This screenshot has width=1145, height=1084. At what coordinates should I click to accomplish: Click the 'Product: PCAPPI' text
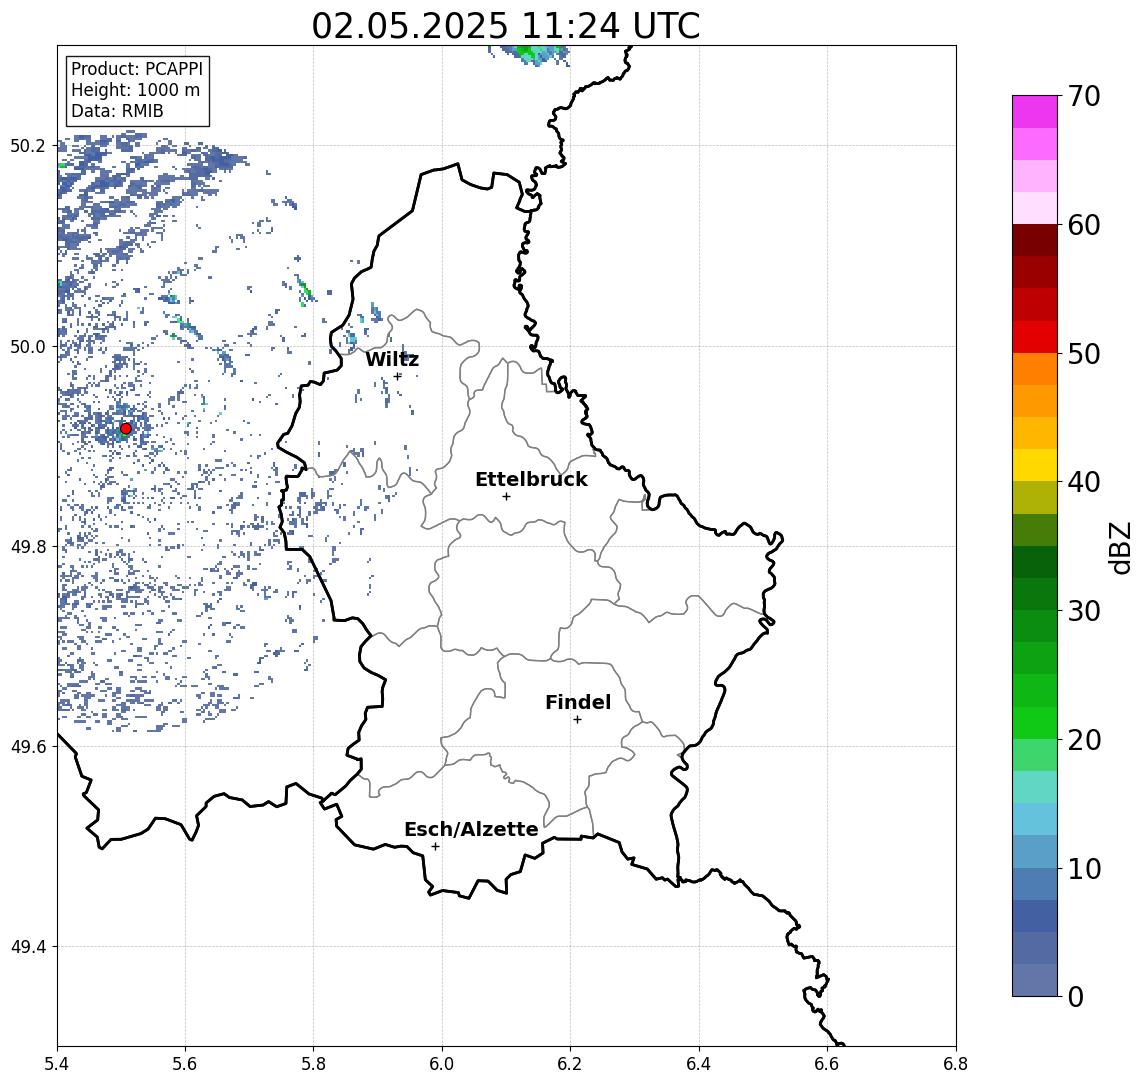(137, 69)
